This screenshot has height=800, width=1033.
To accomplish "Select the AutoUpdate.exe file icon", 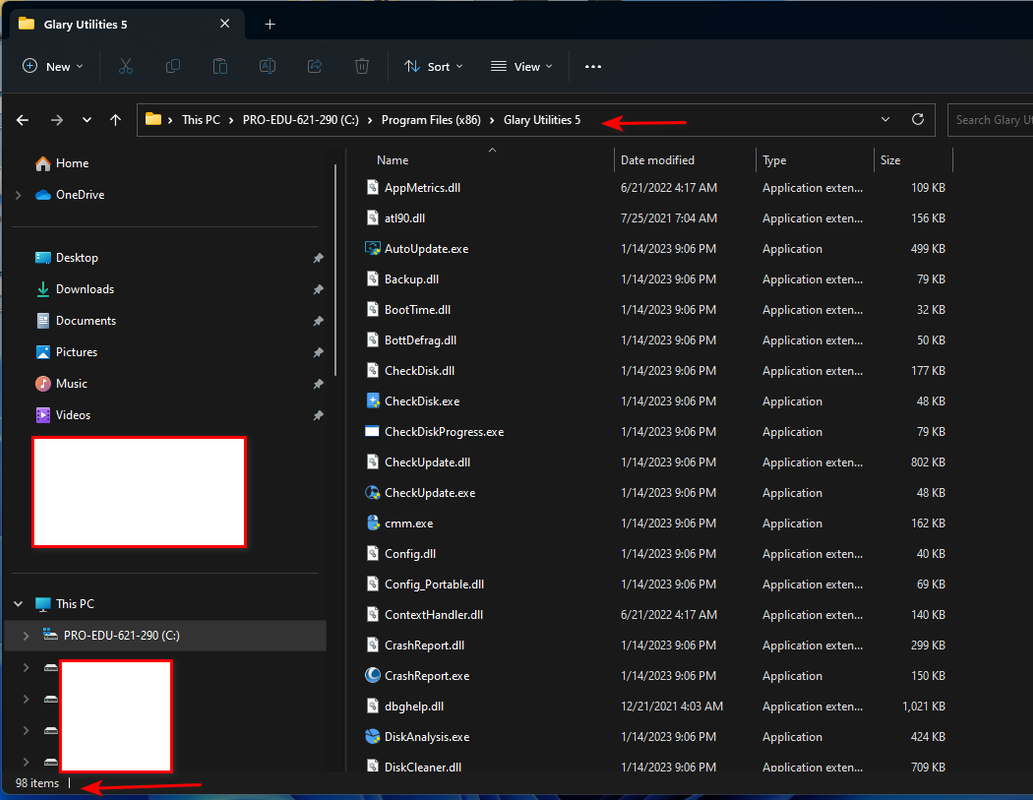I will (372, 248).
